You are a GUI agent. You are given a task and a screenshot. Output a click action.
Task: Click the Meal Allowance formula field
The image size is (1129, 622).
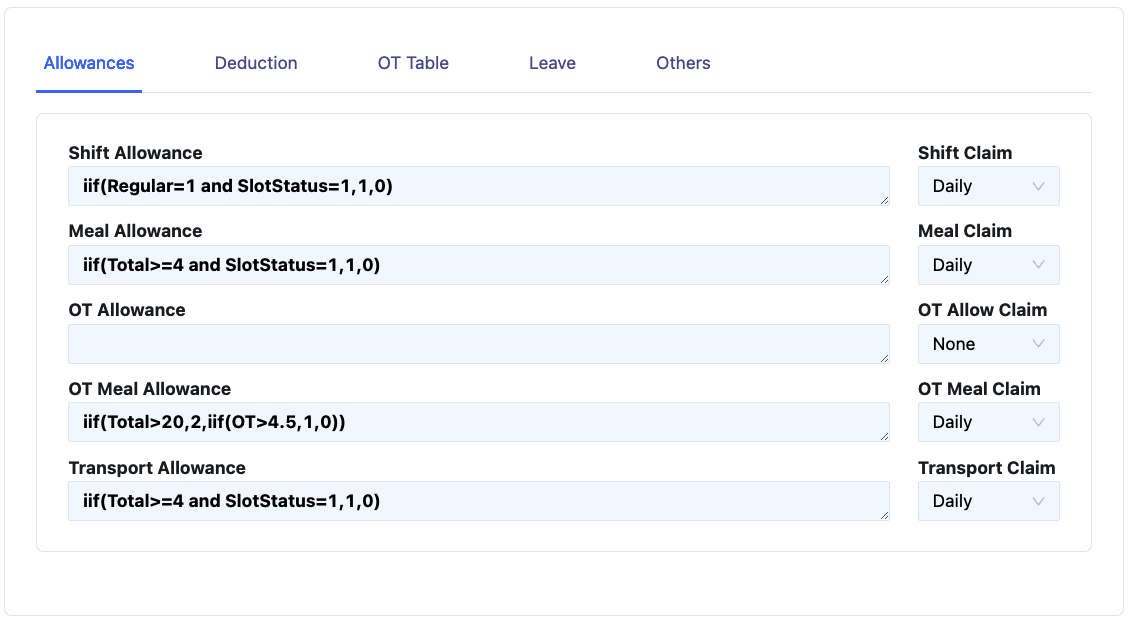[x=478, y=265]
